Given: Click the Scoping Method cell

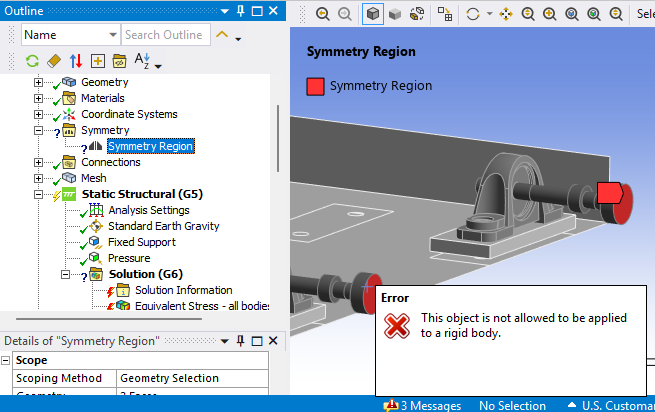Looking at the screenshot, I should click(x=64, y=378).
